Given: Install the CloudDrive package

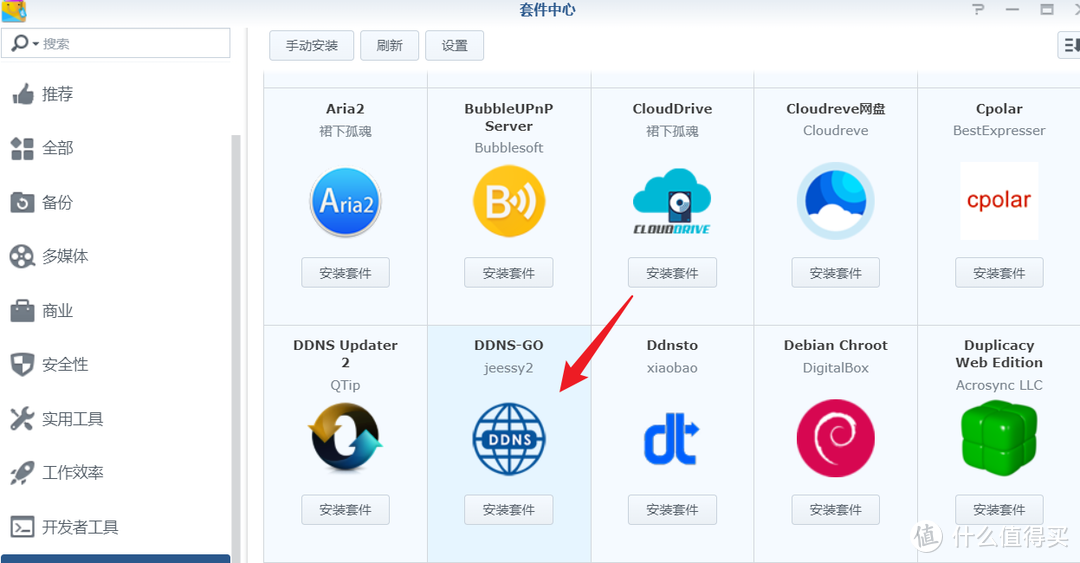Looking at the screenshot, I should [672, 273].
